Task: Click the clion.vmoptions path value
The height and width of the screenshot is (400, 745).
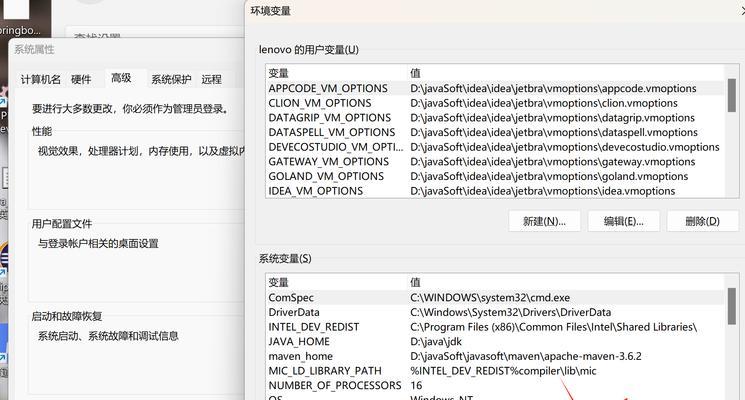Action: point(544,103)
